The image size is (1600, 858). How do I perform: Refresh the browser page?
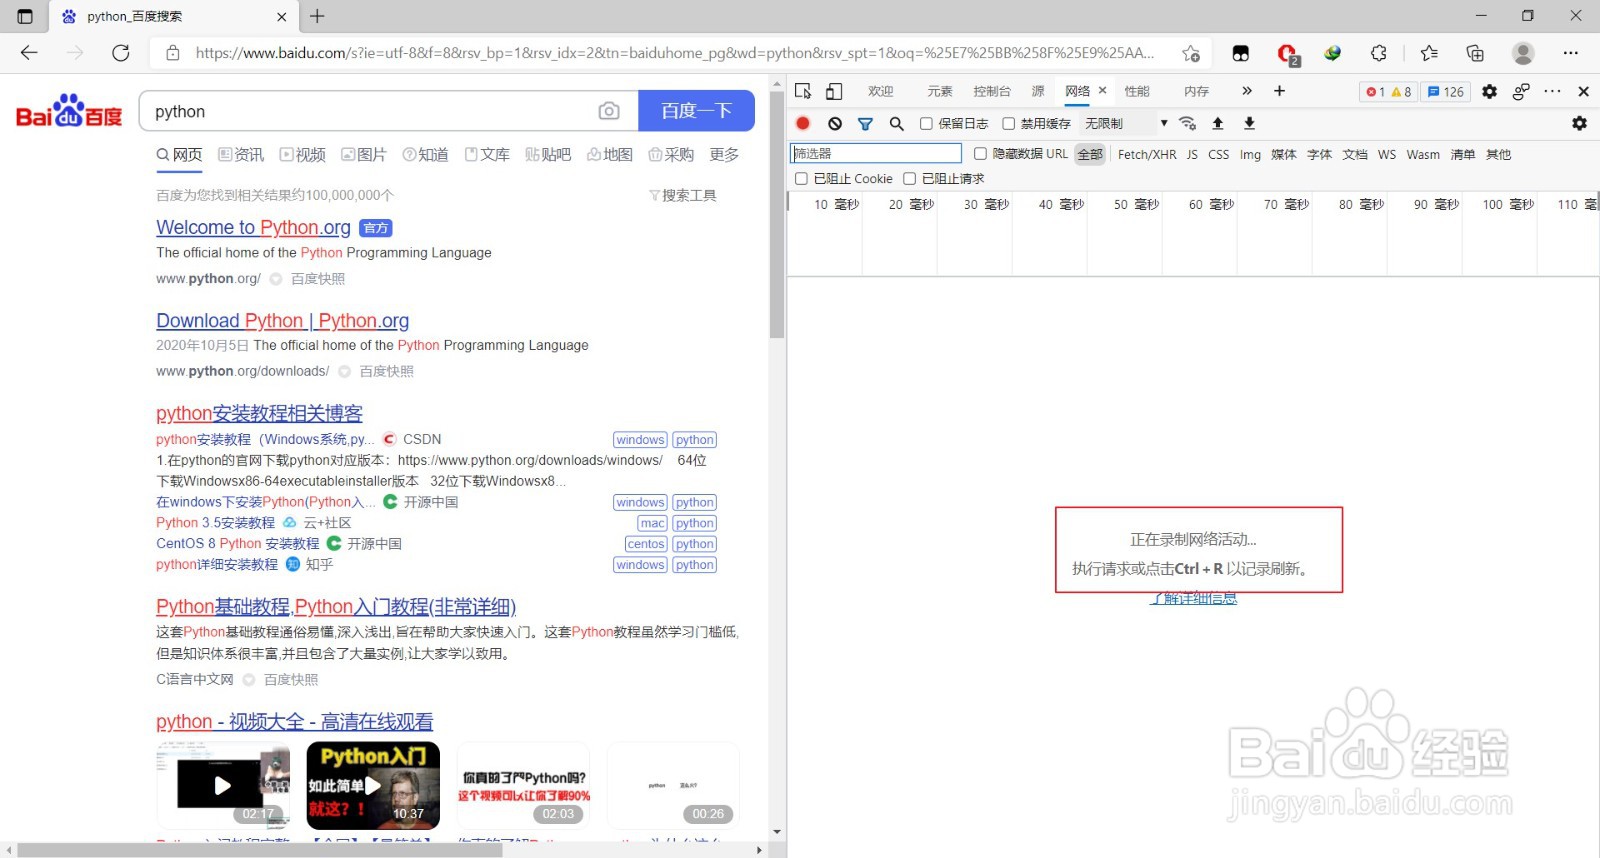[121, 53]
